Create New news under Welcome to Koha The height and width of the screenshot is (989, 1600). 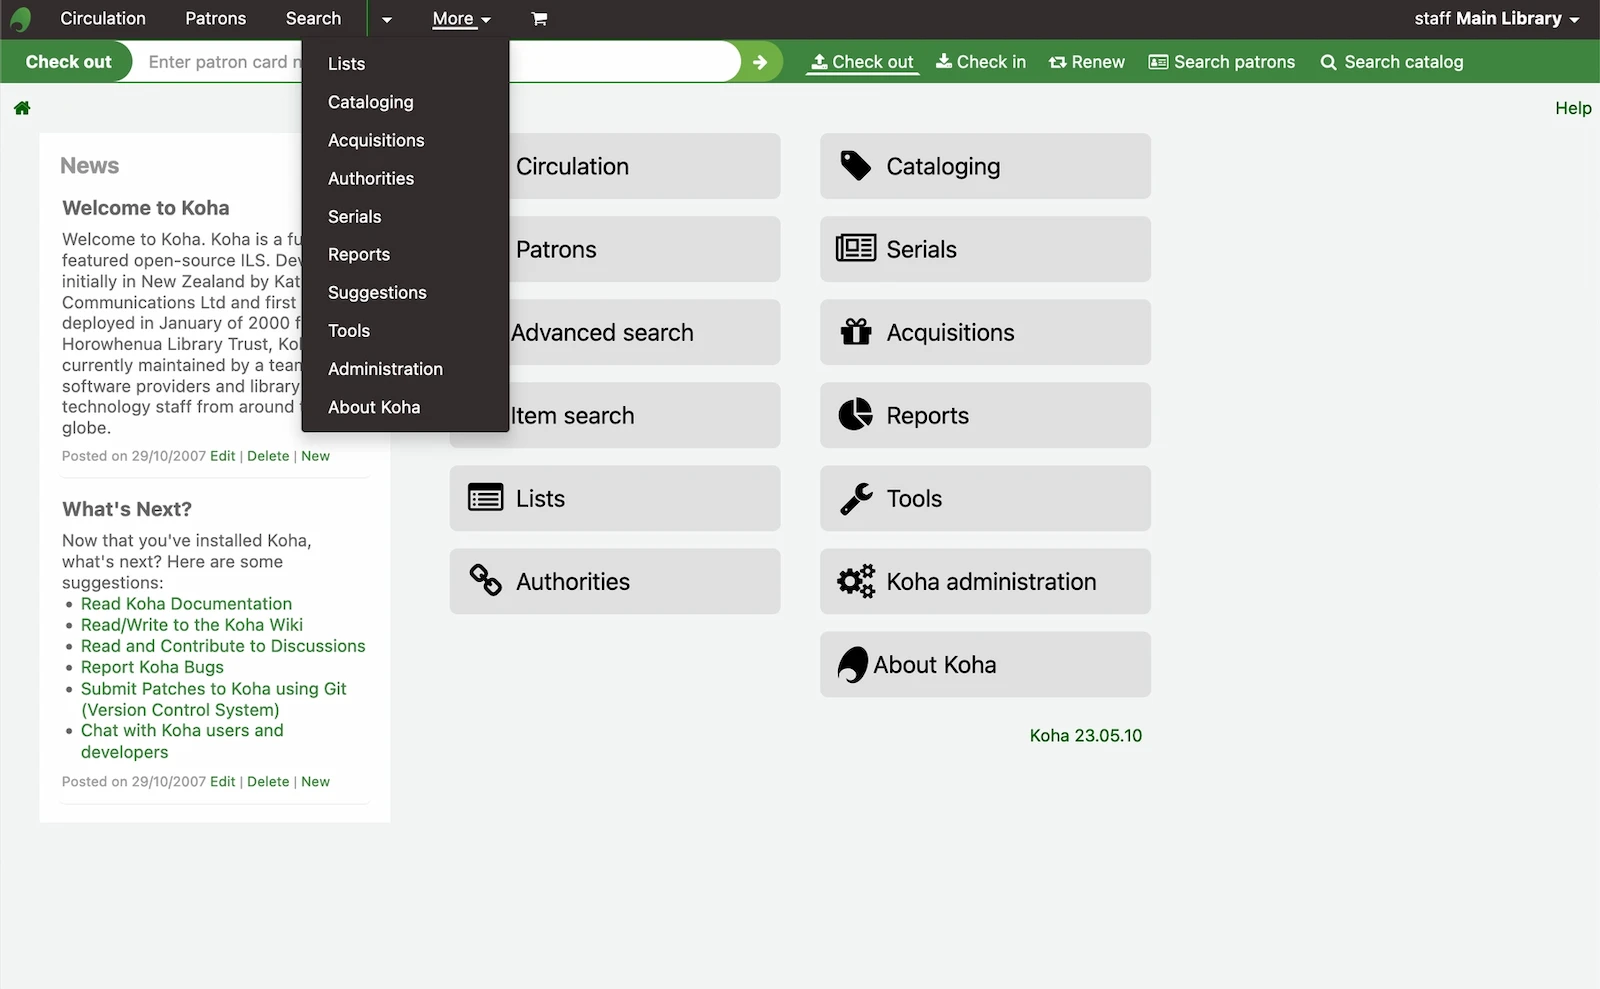pyautogui.click(x=315, y=456)
